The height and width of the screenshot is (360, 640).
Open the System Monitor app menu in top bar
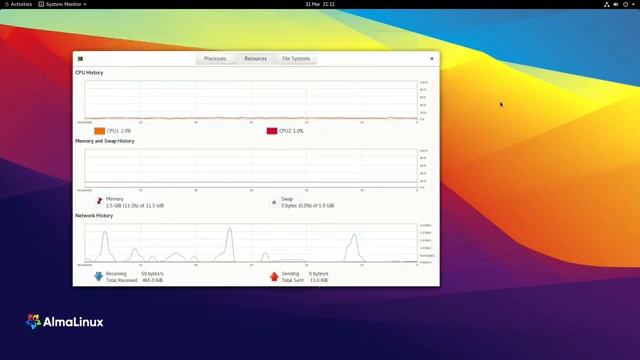(62, 4)
